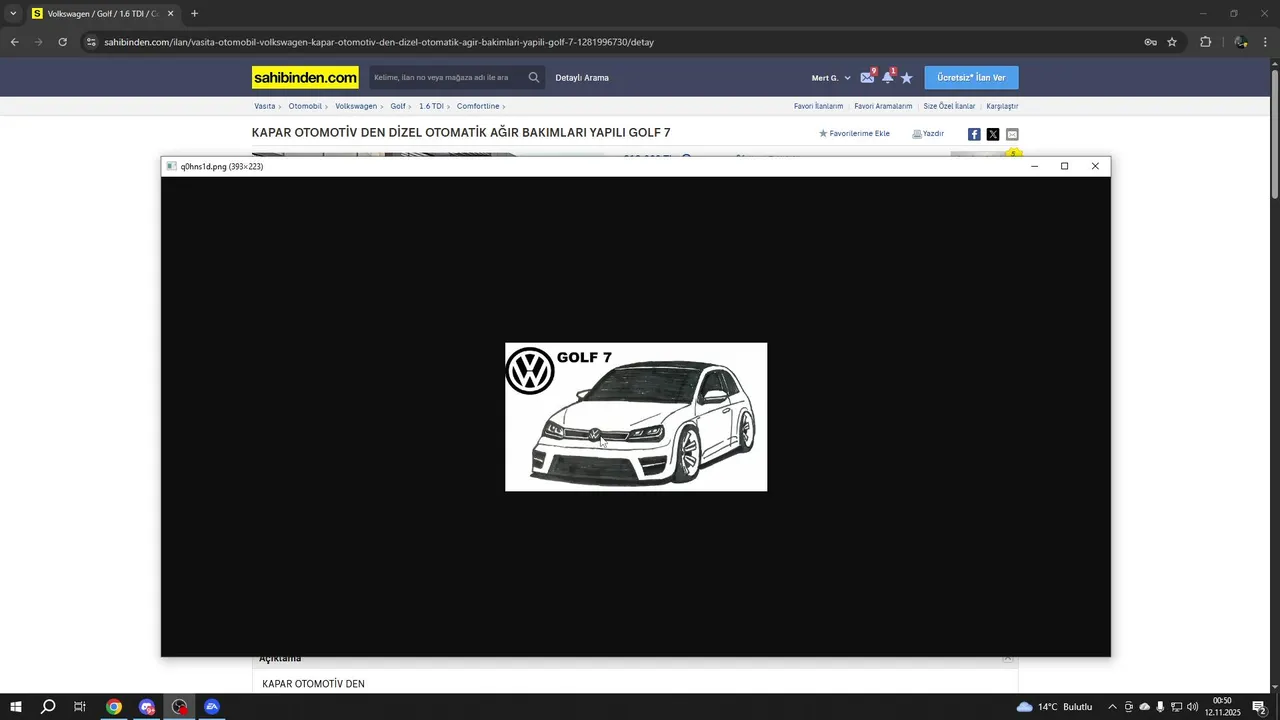Close the Volkswagen Golf tab

point(170,14)
